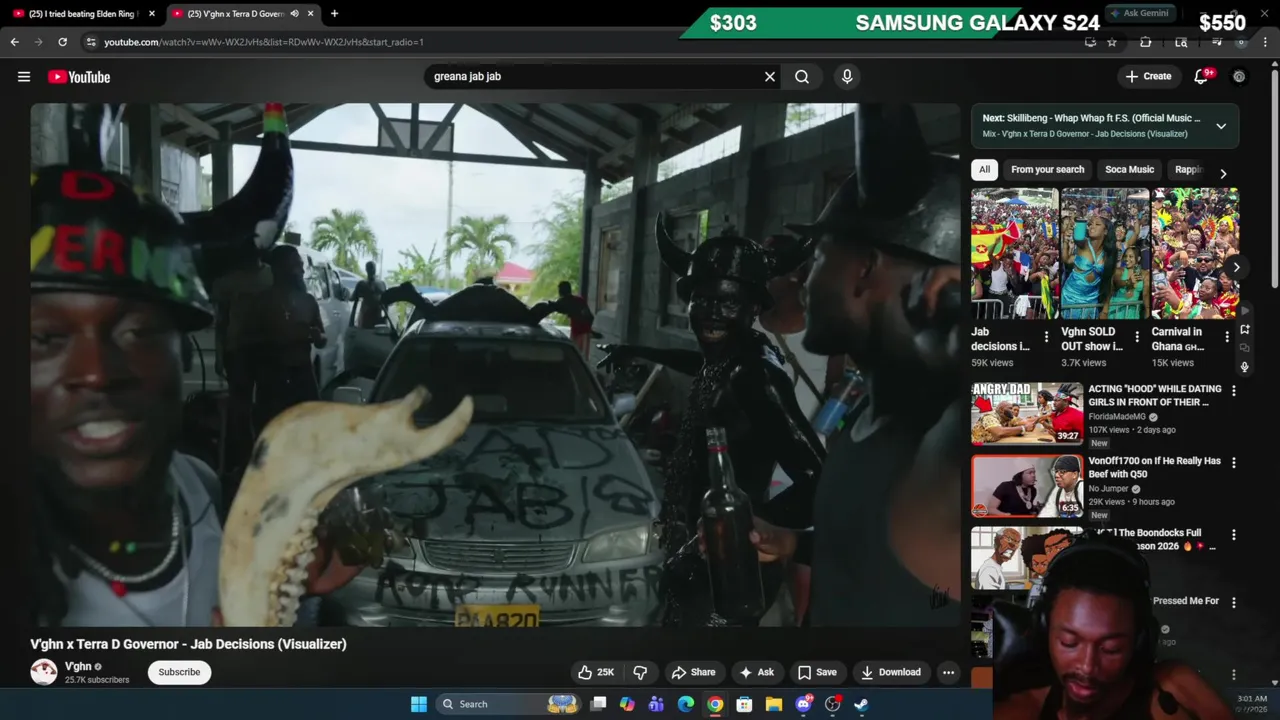The height and width of the screenshot is (720, 1280).
Task: Reload the page in Chrome
Action: (x=62, y=42)
